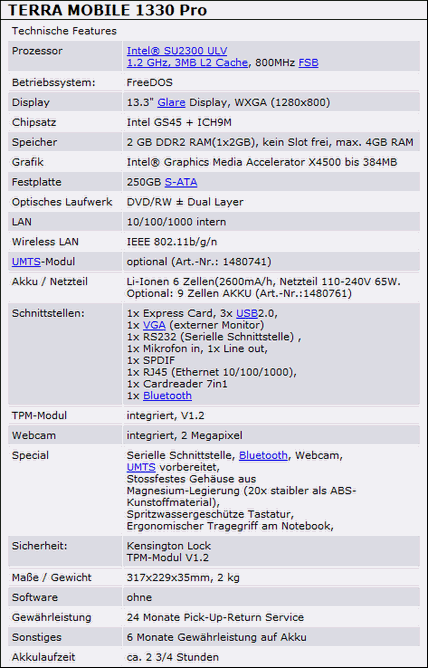Image resolution: width=428 pixels, height=668 pixels.
Task: Click the UMTS link in UMTS-Modul label
Action: 26,262
